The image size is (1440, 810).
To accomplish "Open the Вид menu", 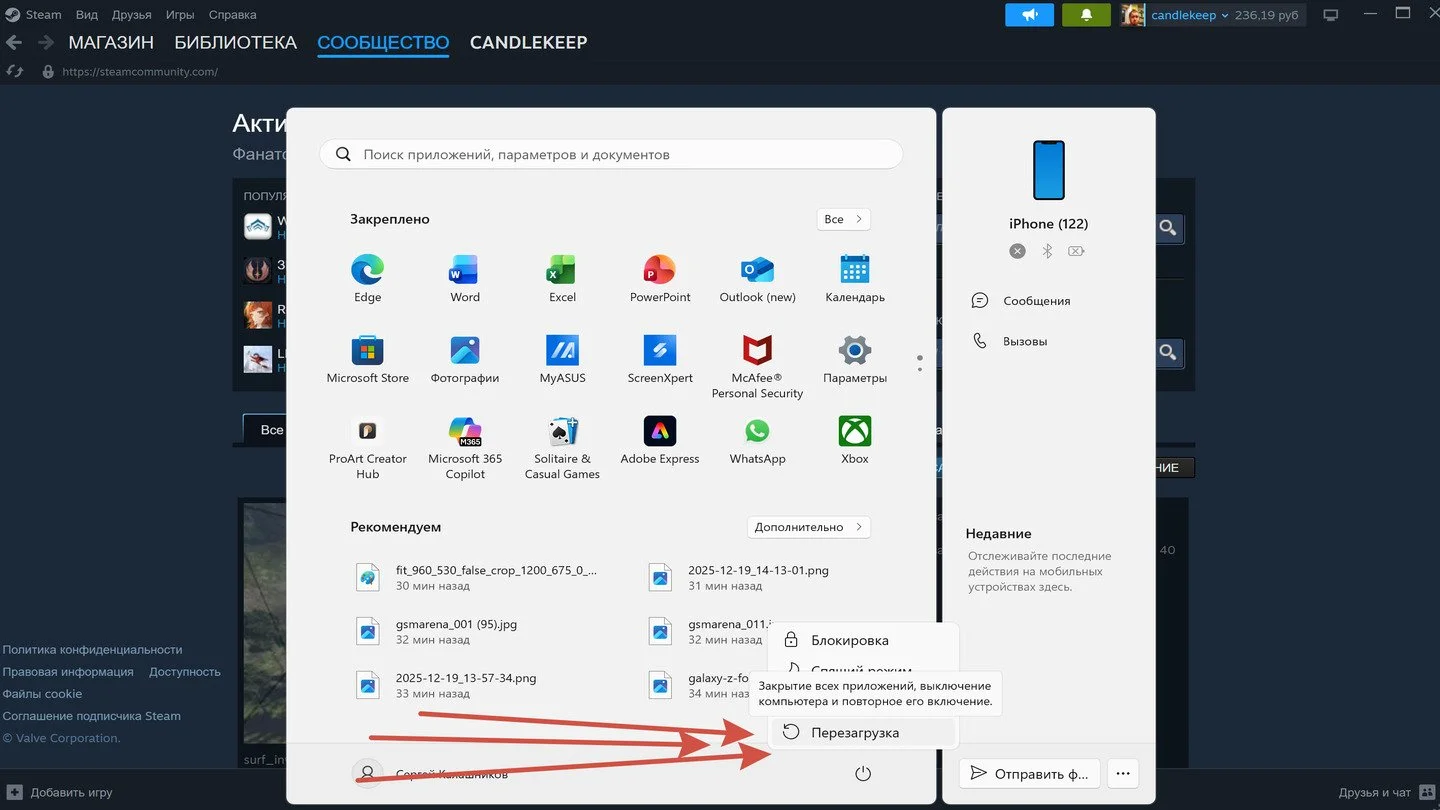I will [87, 15].
